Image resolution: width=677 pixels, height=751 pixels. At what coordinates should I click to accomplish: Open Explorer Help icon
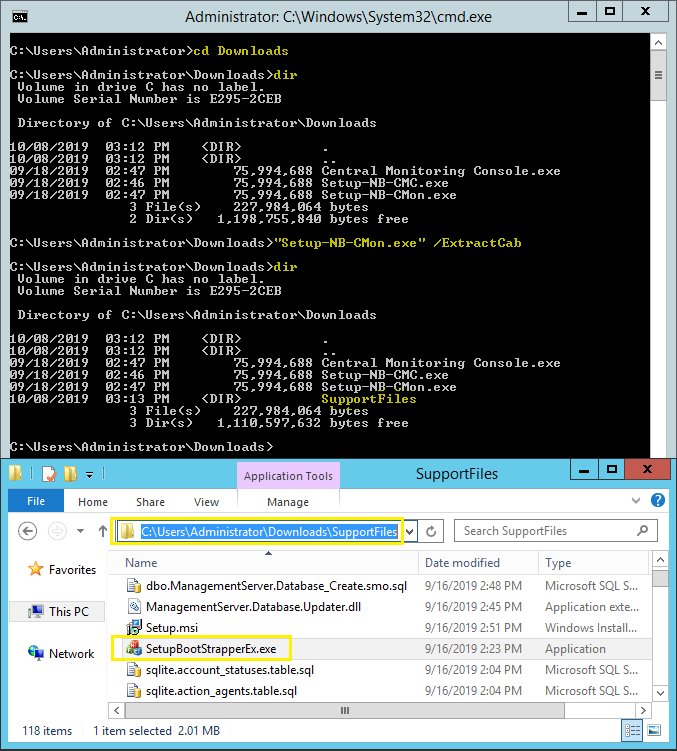[x=658, y=501]
